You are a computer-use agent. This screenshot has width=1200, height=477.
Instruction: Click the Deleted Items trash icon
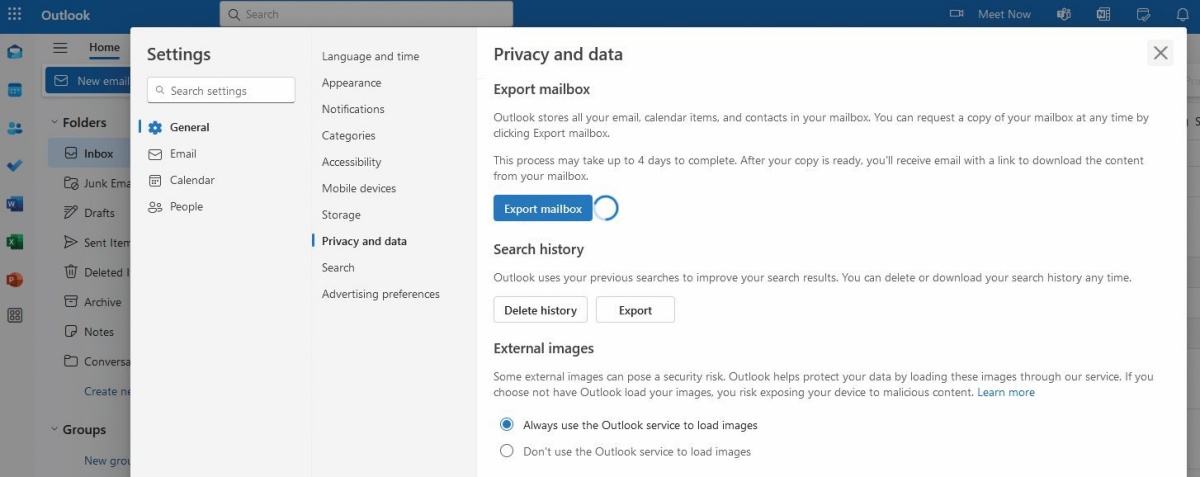pos(71,272)
